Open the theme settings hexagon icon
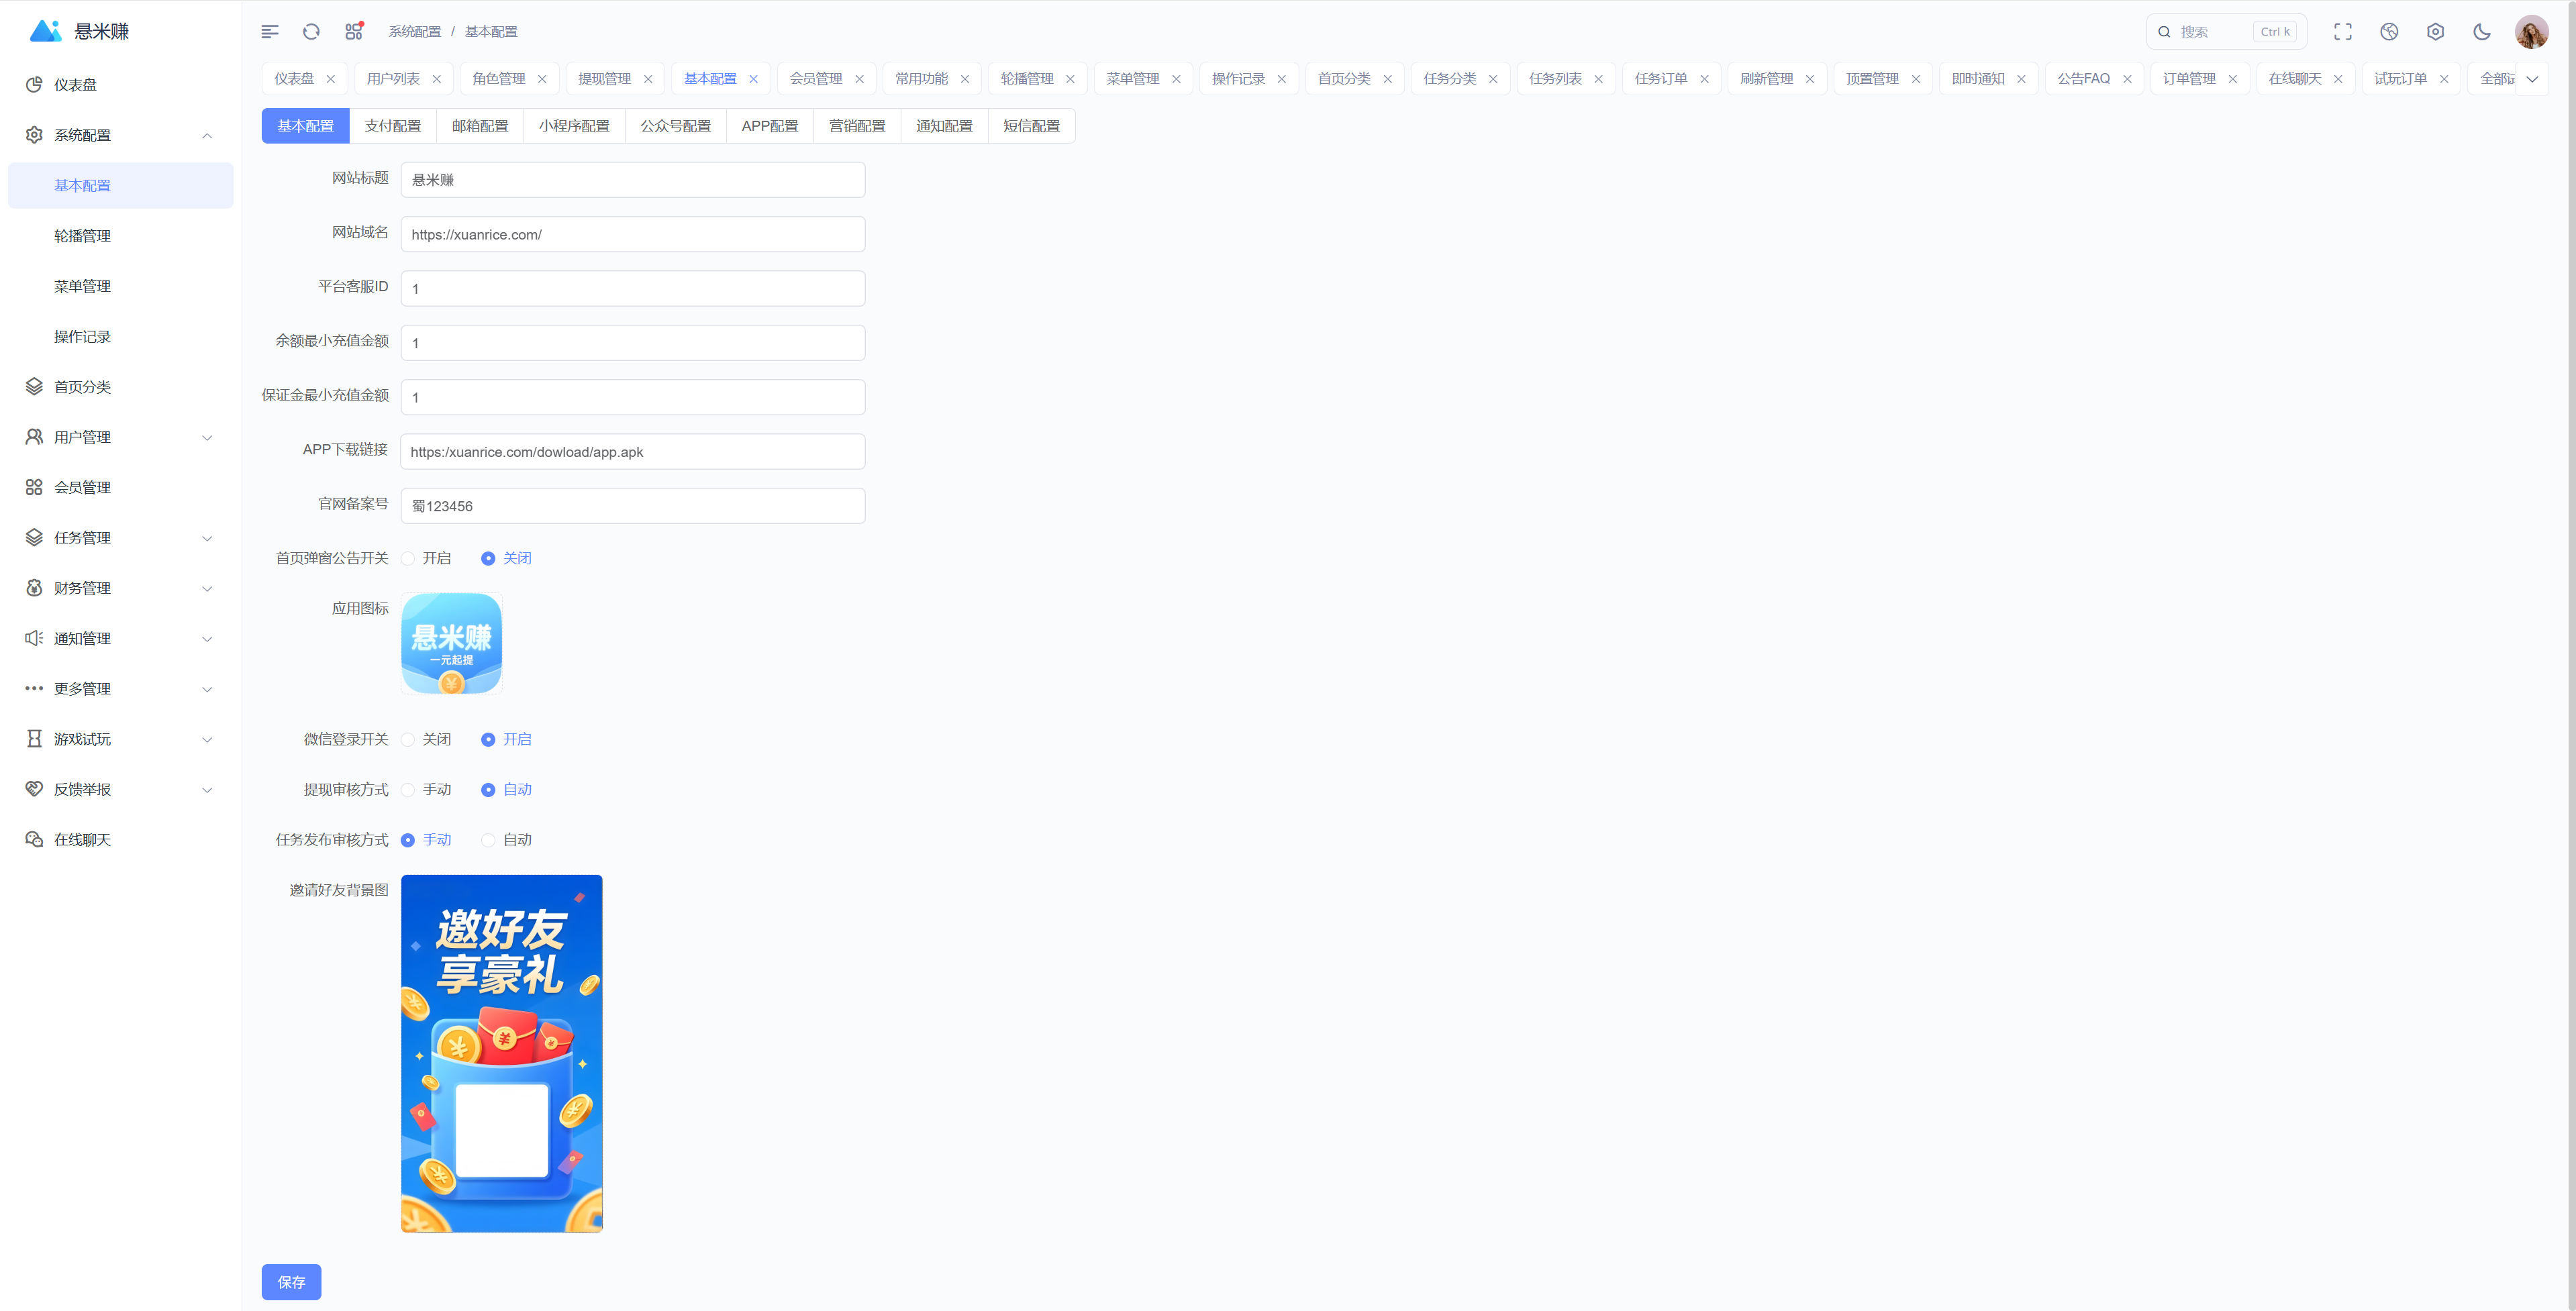This screenshot has height=1311, width=2576. coord(2435,32)
